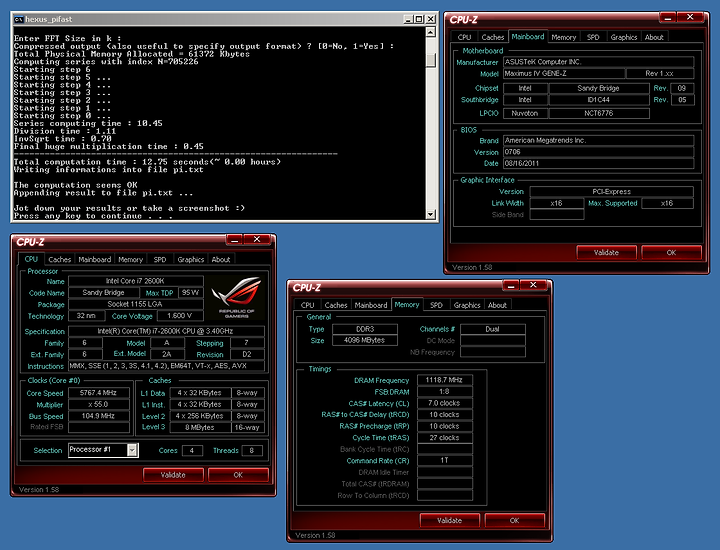Click the memory Size value 4096 MBytes
Viewport: 720px width, 550px height.
click(x=365, y=340)
